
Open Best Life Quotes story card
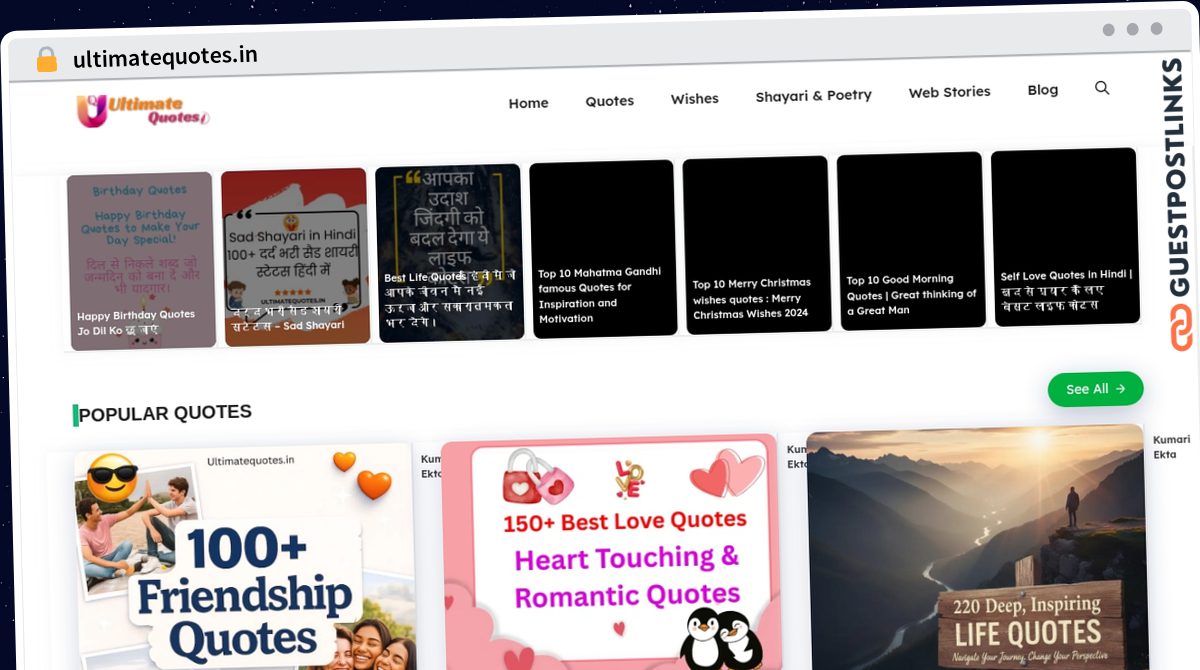(449, 253)
